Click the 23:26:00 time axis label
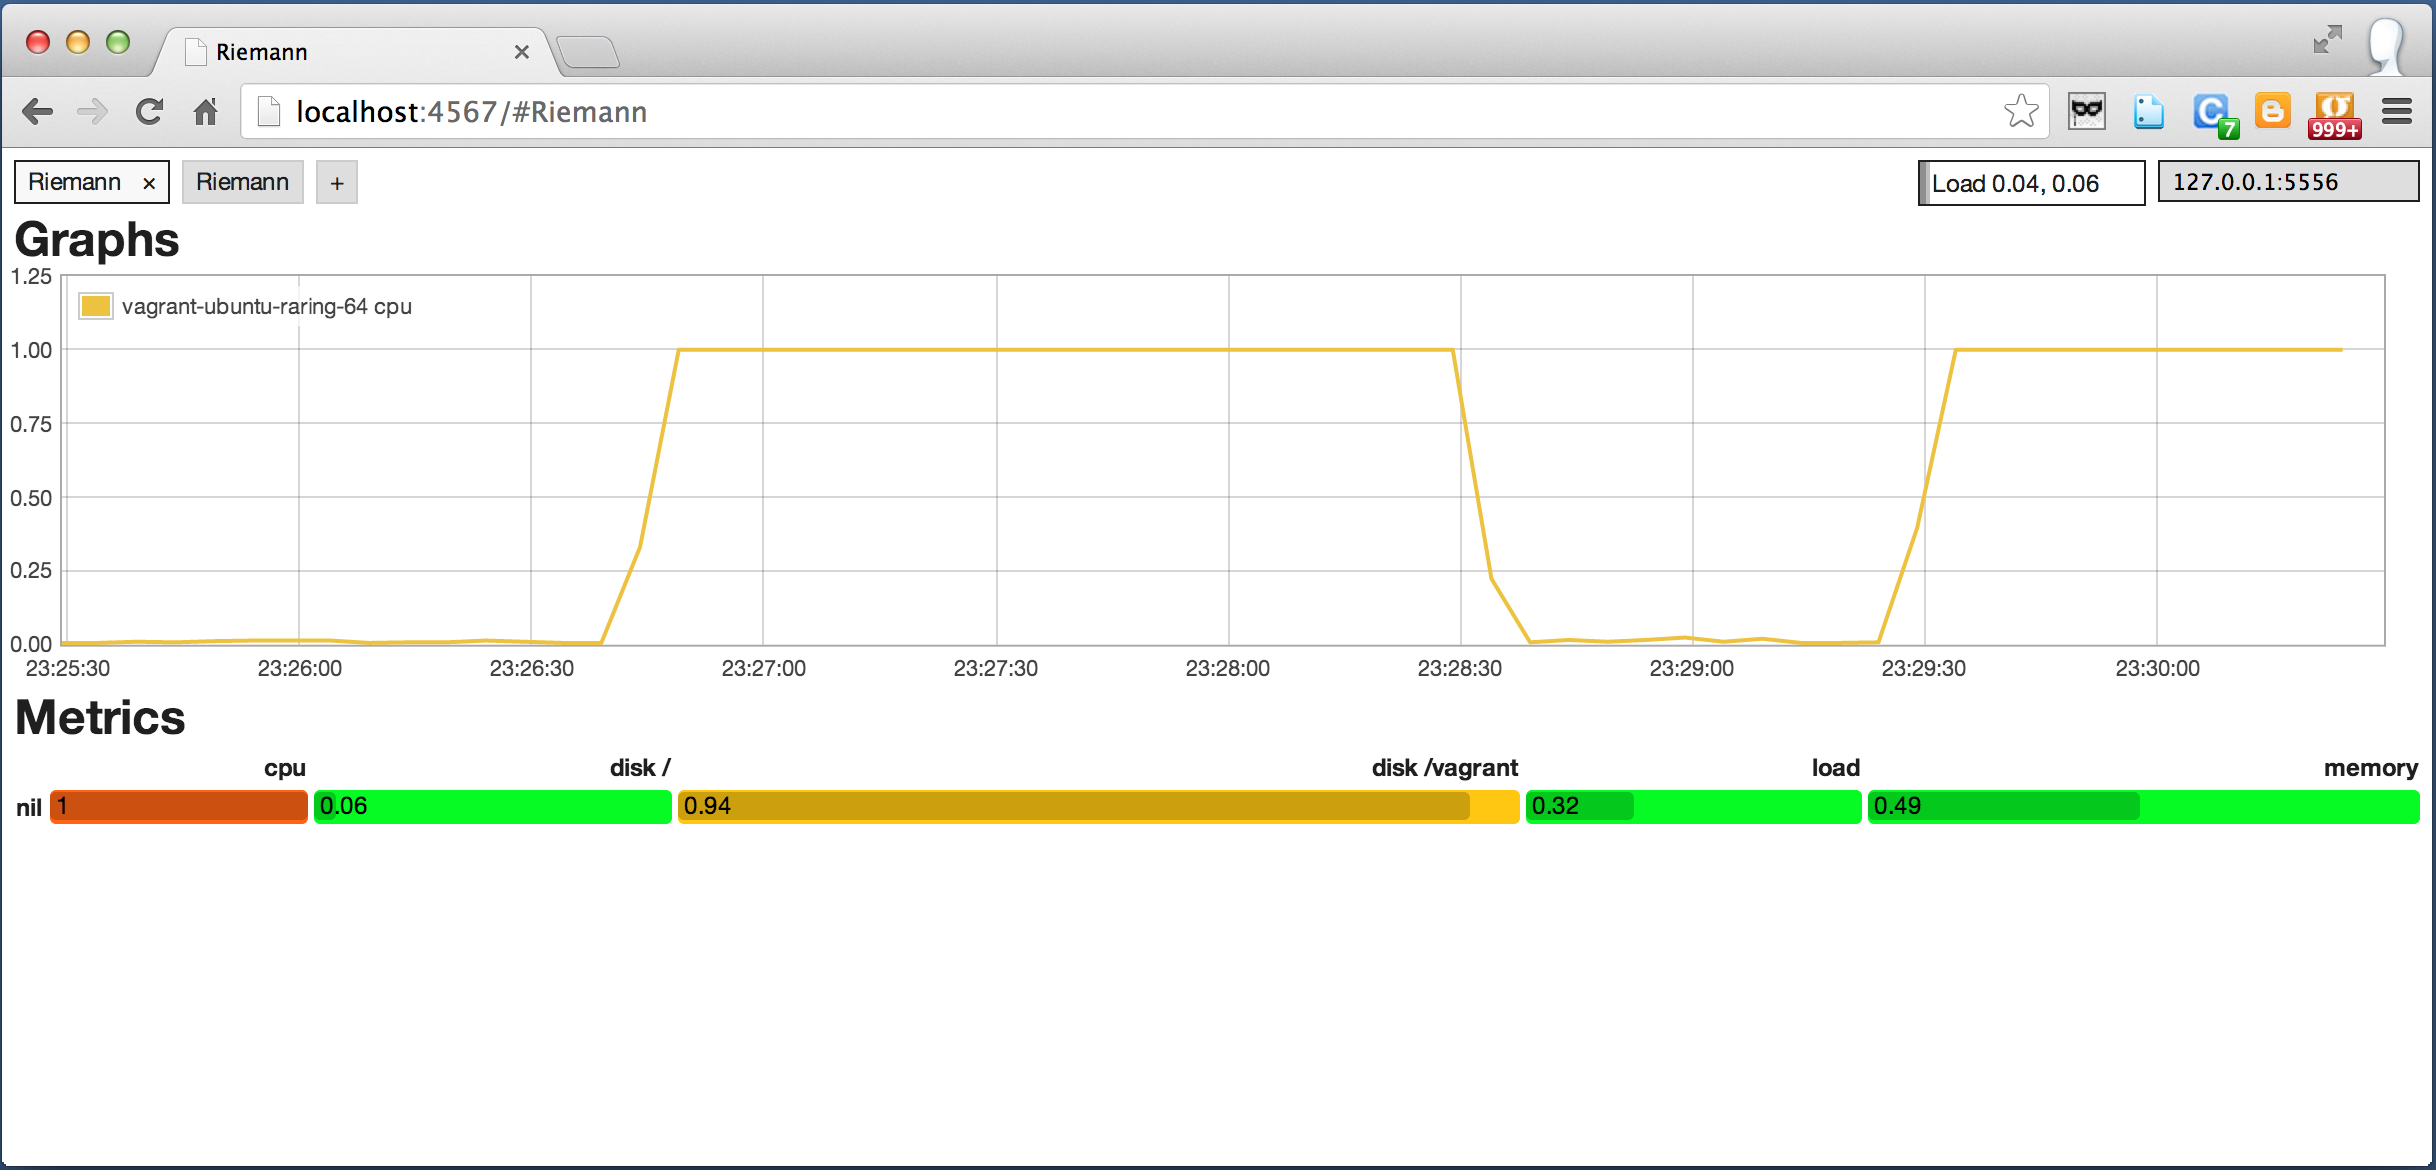Image resolution: width=2436 pixels, height=1170 pixels. coord(300,668)
